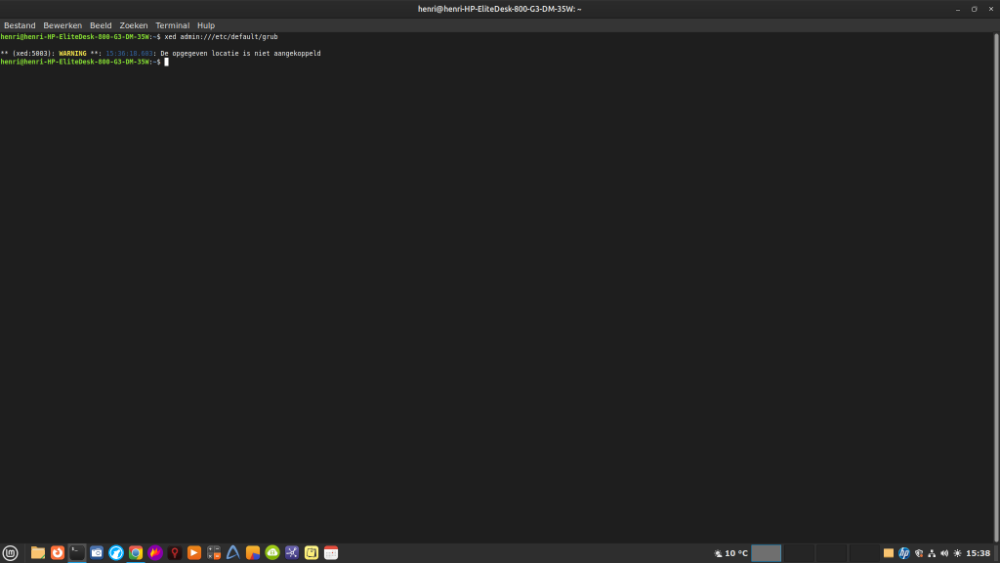Open the Bestand menu
Image resolution: width=1000 pixels, height=563 pixels.
(x=19, y=25)
